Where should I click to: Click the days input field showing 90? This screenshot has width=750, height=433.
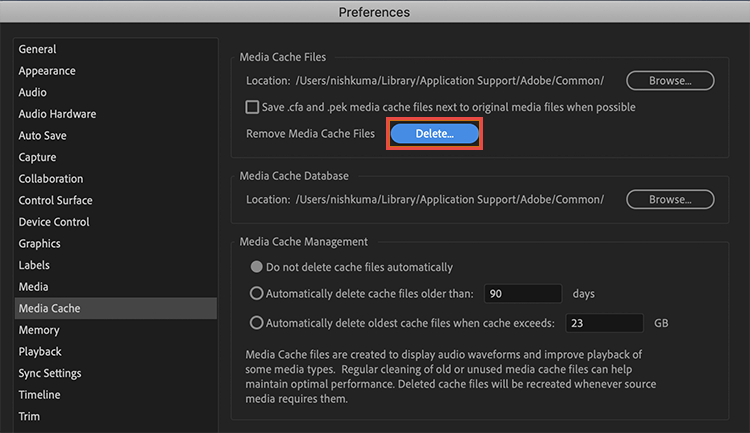522,294
